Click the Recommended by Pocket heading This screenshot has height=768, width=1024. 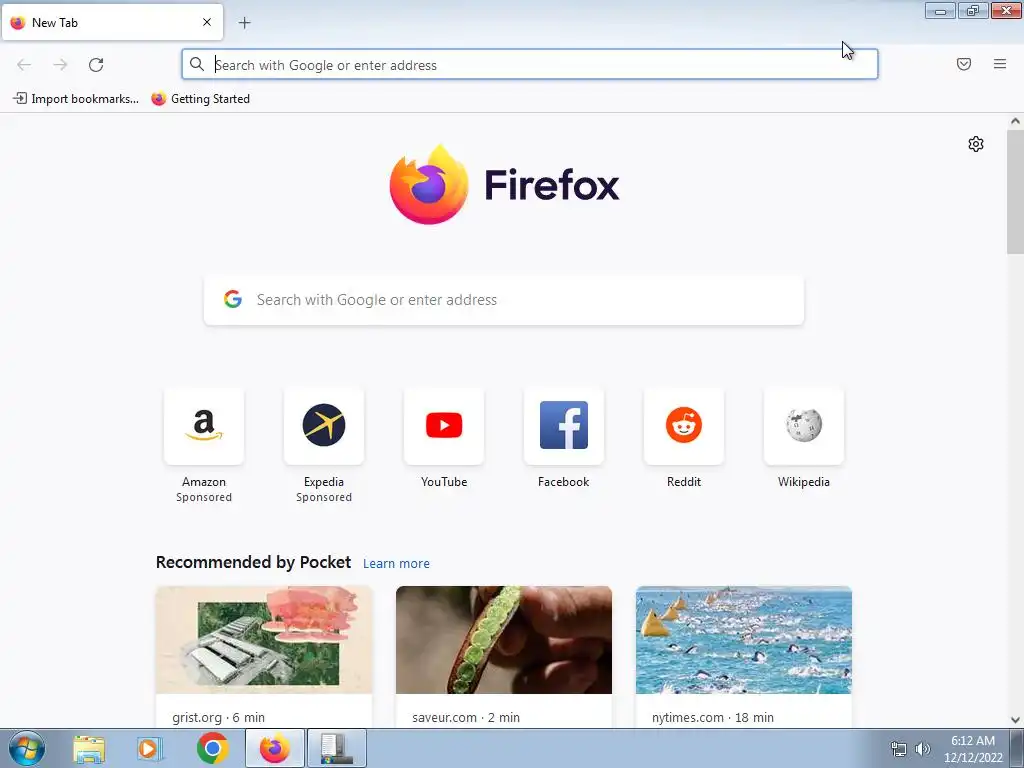[253, 562]
